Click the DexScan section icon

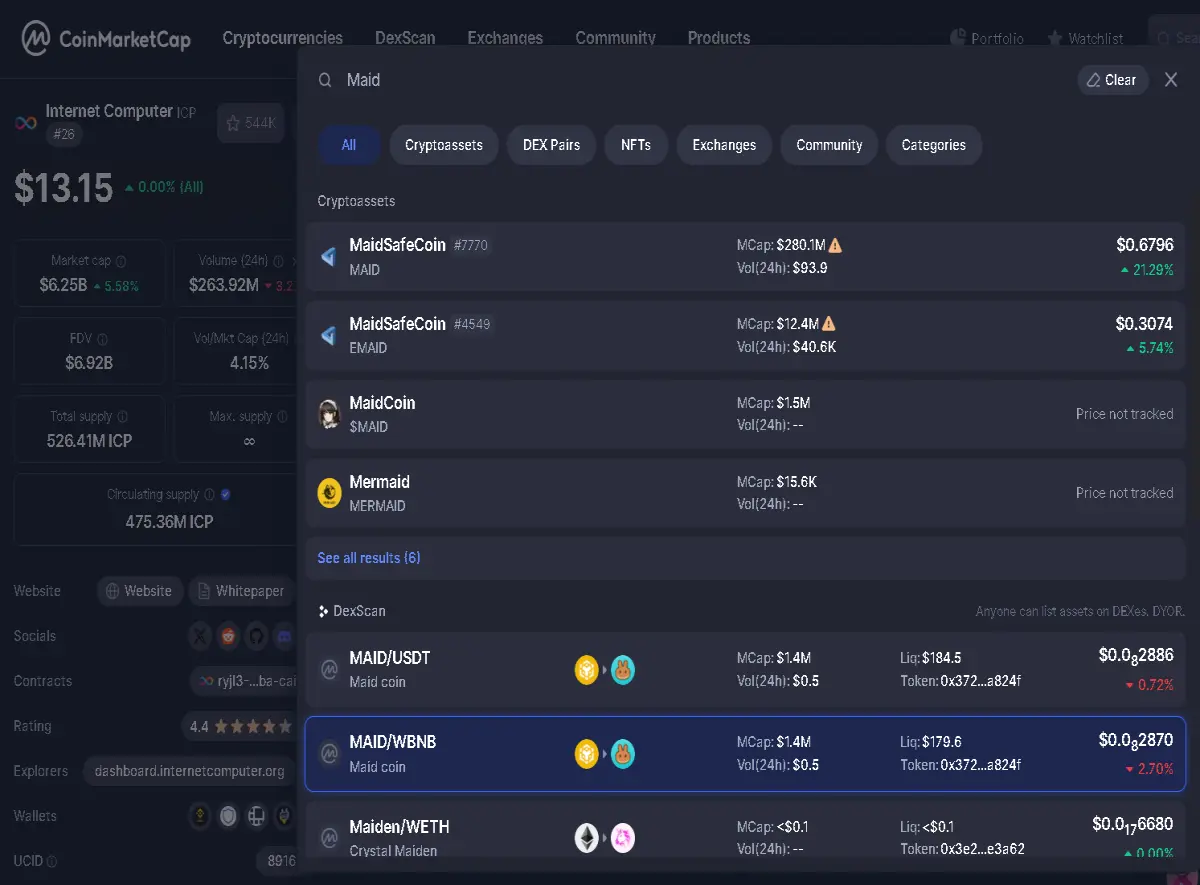click(x=323, y=611)
